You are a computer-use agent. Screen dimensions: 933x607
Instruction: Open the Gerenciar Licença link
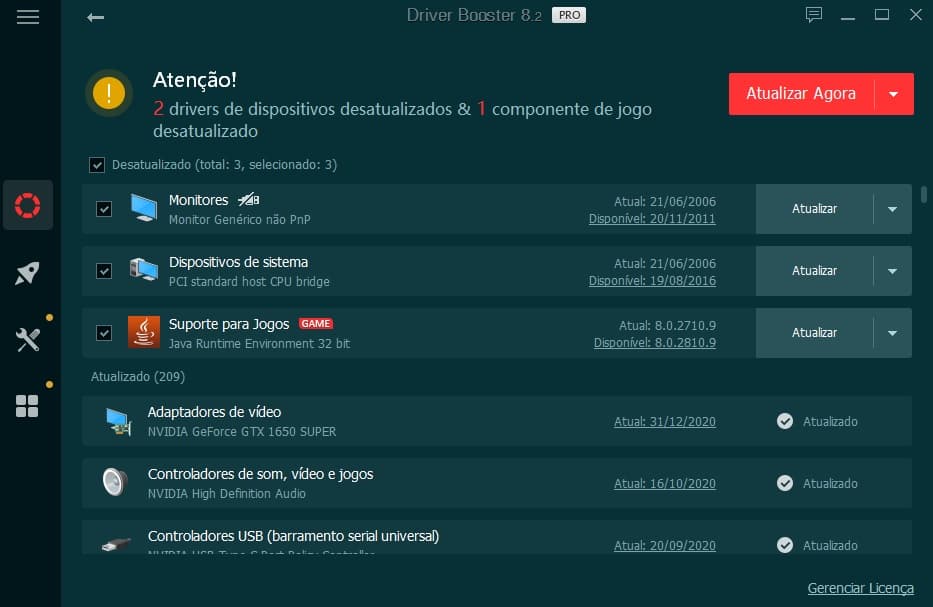click(860, 588)
